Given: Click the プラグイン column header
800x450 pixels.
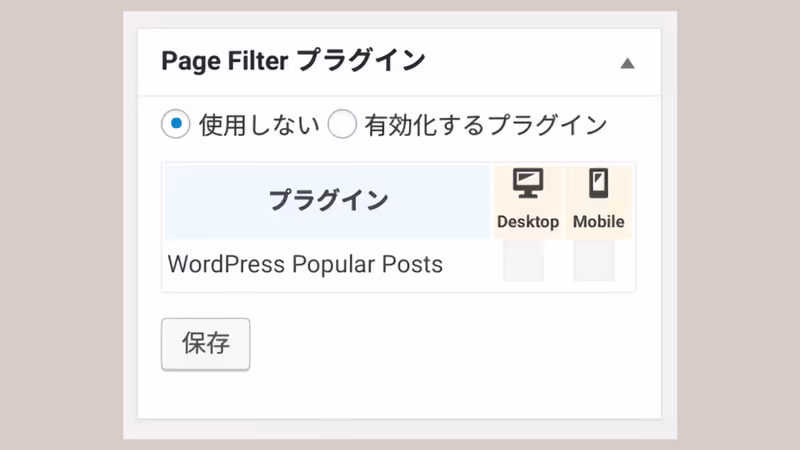Looking at the screenshot, I should click(x=328, y=200).
